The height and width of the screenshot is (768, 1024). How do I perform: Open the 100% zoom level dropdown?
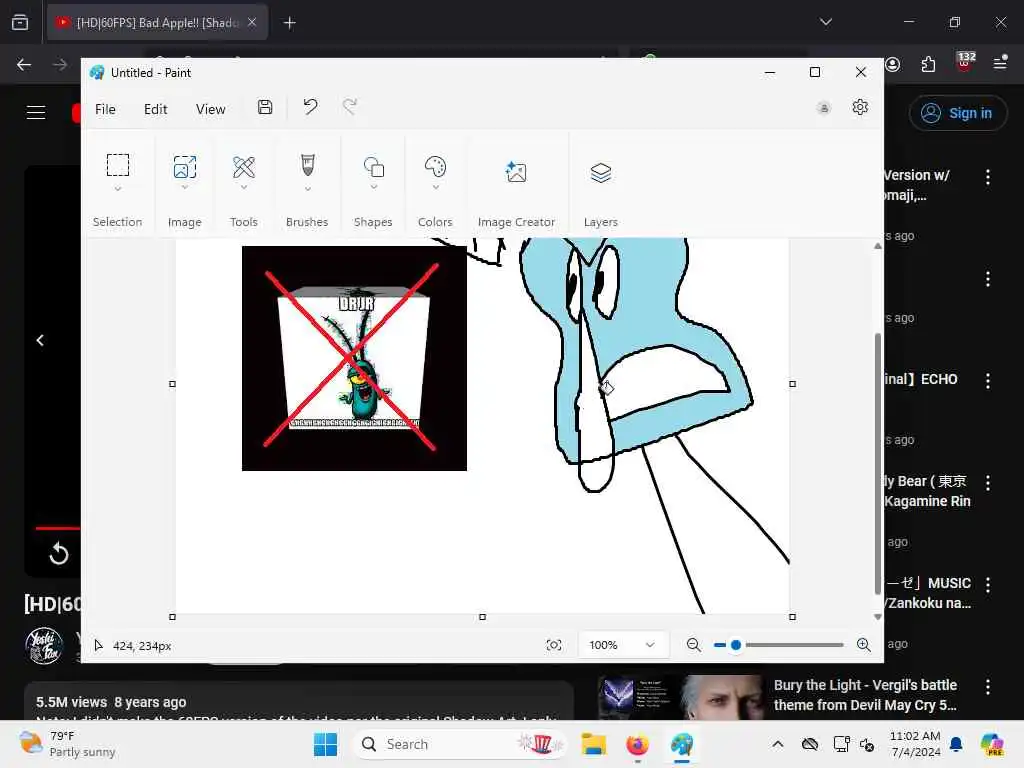click(x=623, y=645)
